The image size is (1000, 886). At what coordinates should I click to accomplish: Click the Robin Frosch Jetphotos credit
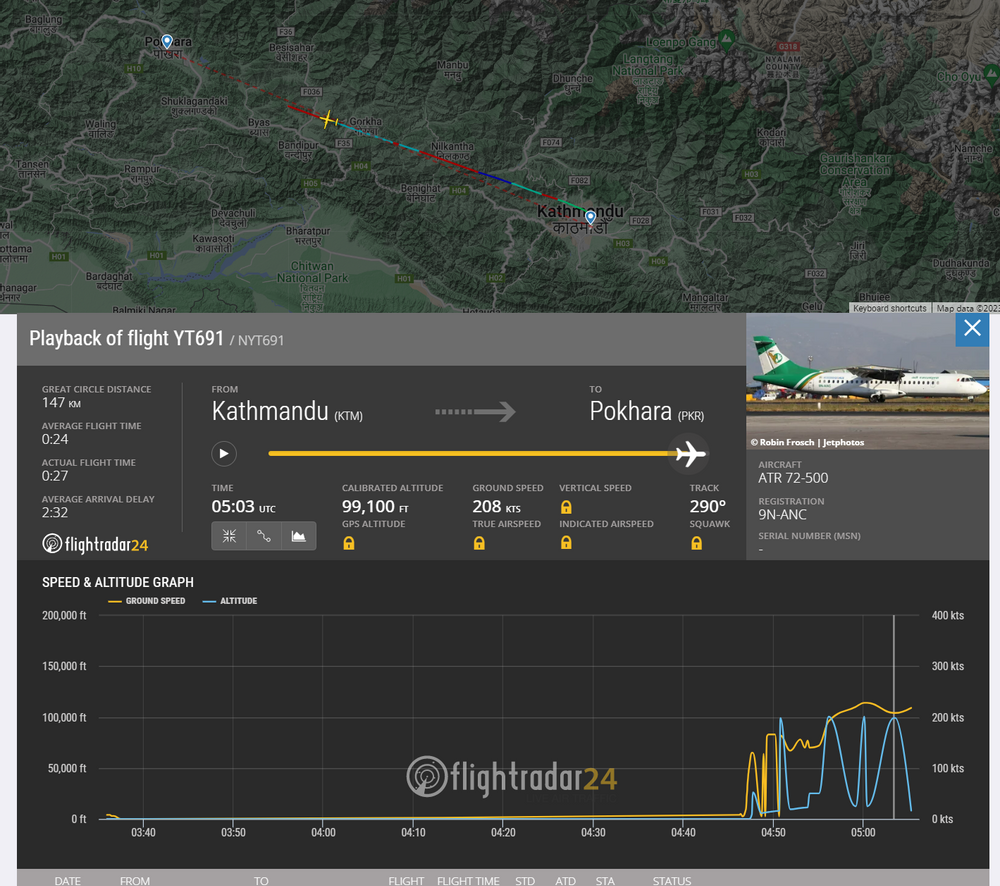tap(807, 442)
